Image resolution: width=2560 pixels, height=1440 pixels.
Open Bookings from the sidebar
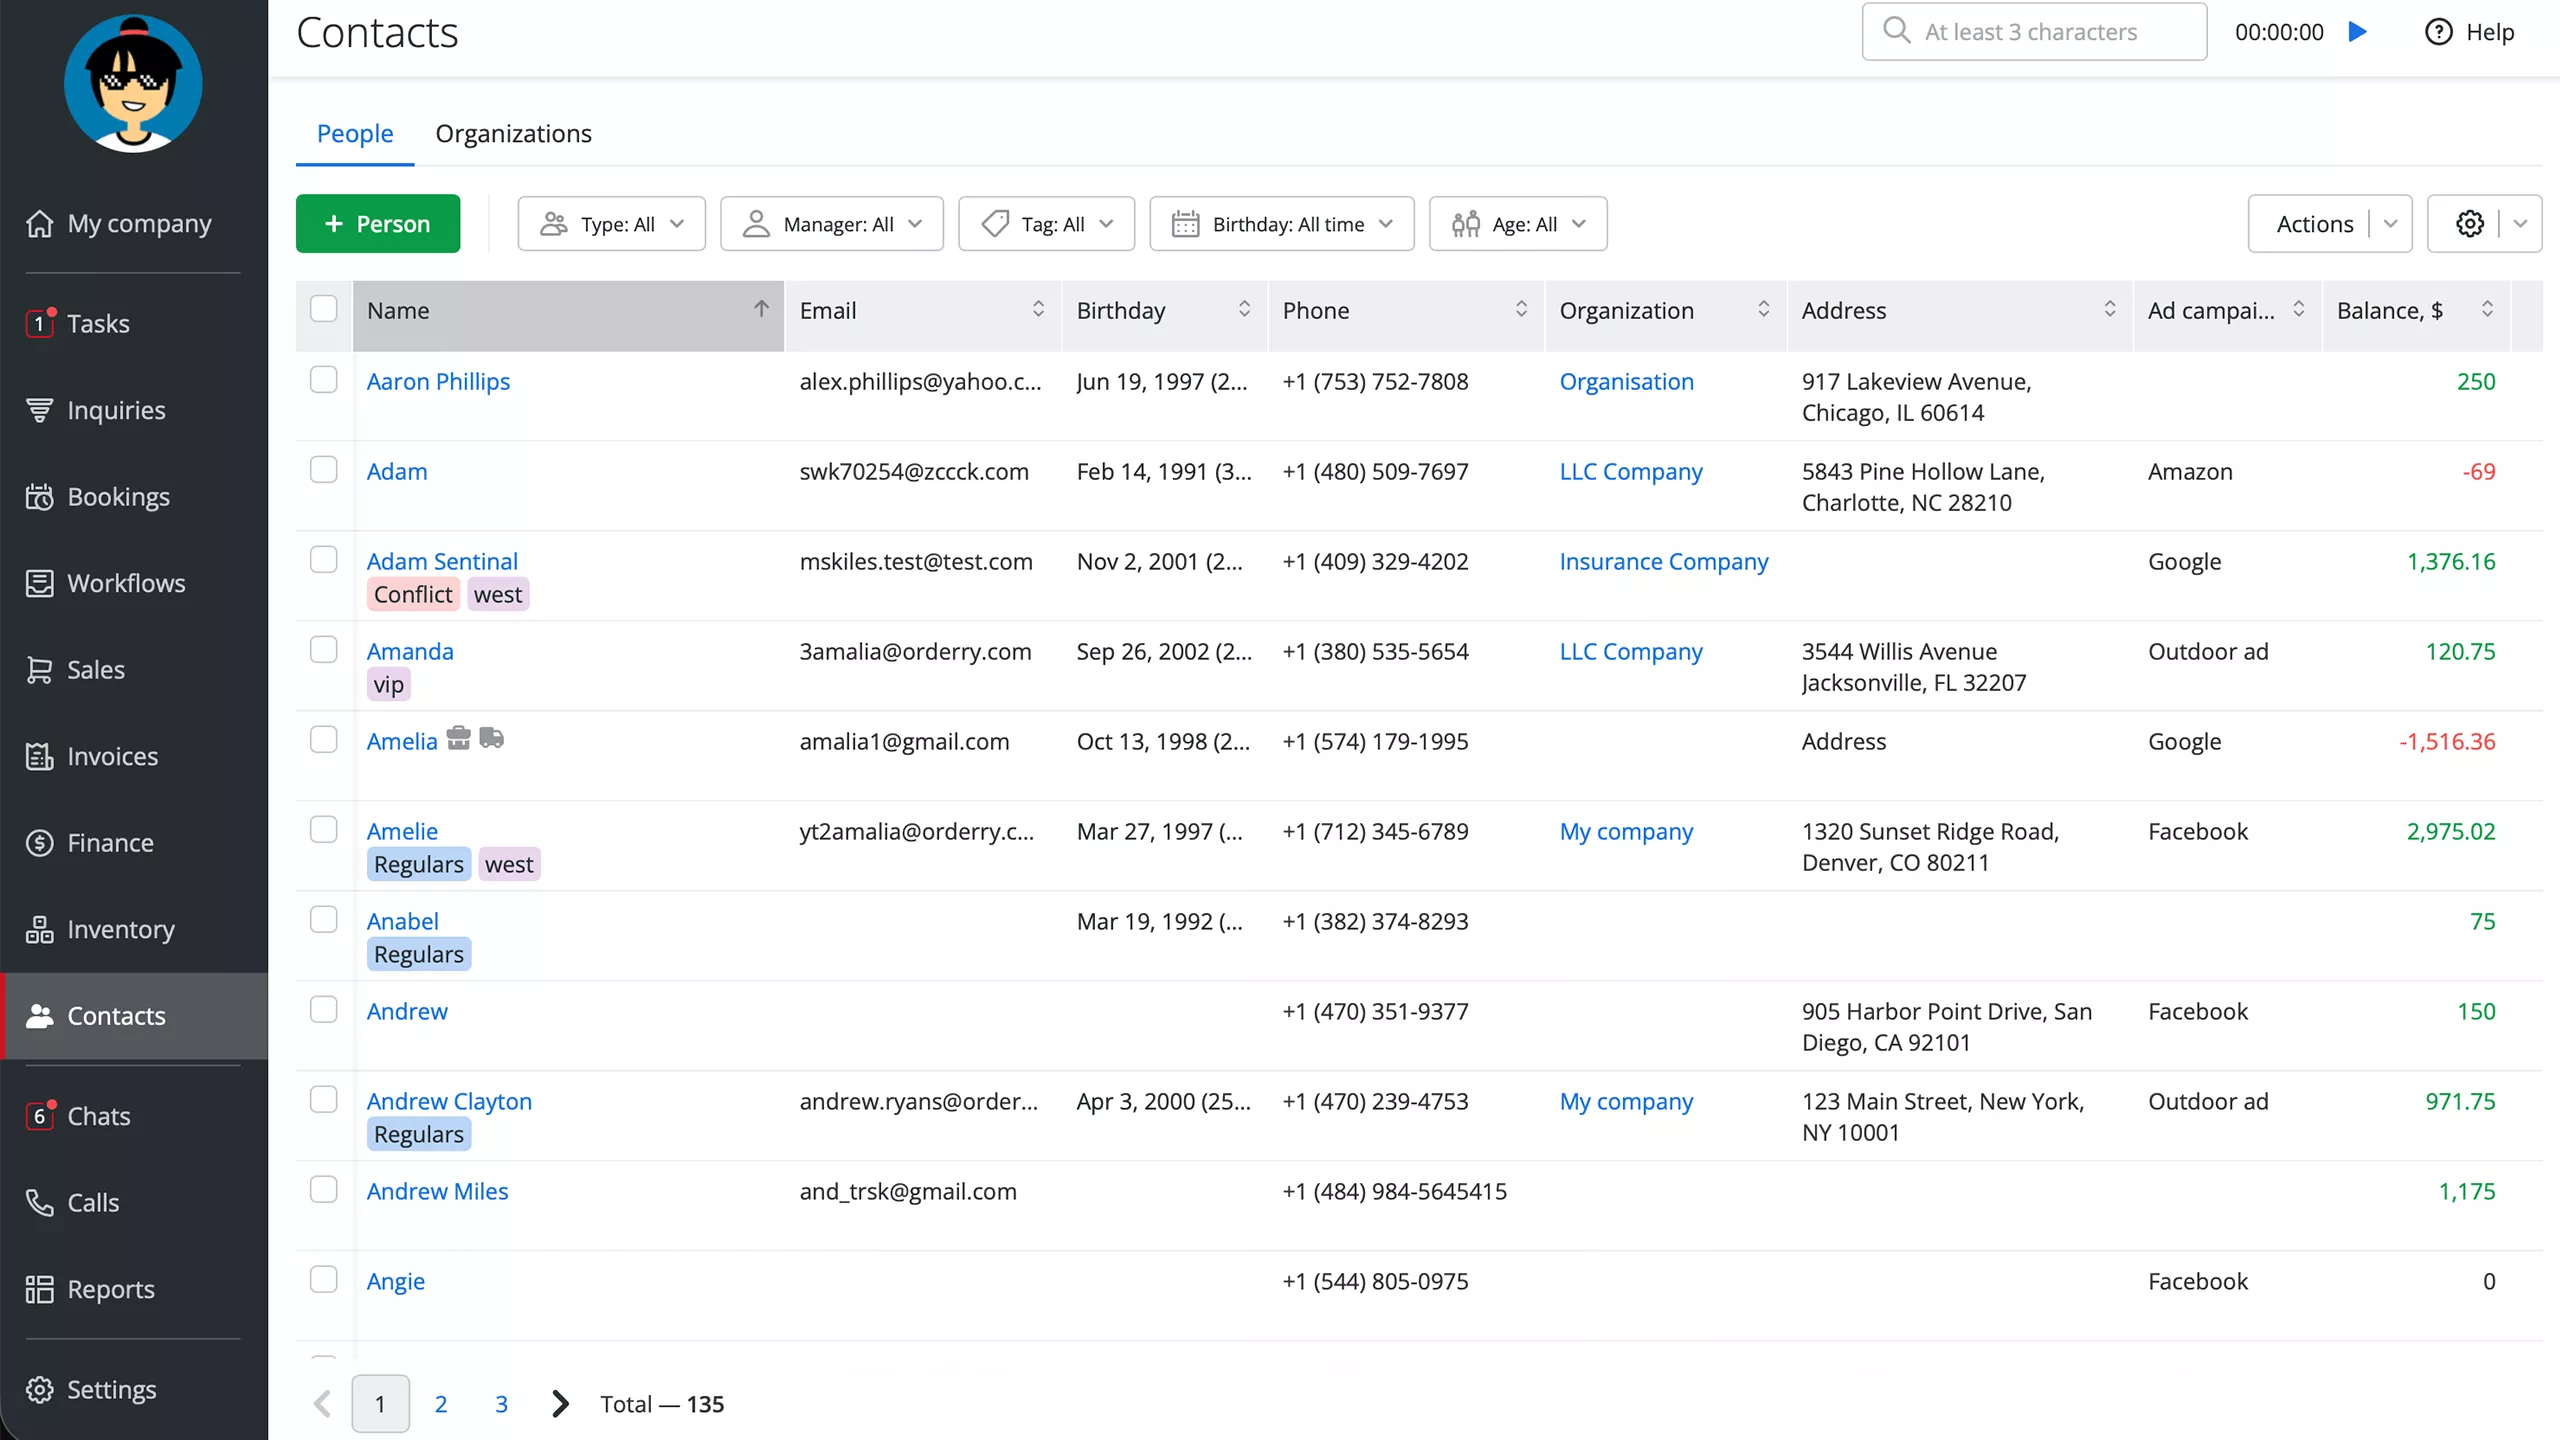[x=117, y=496]
